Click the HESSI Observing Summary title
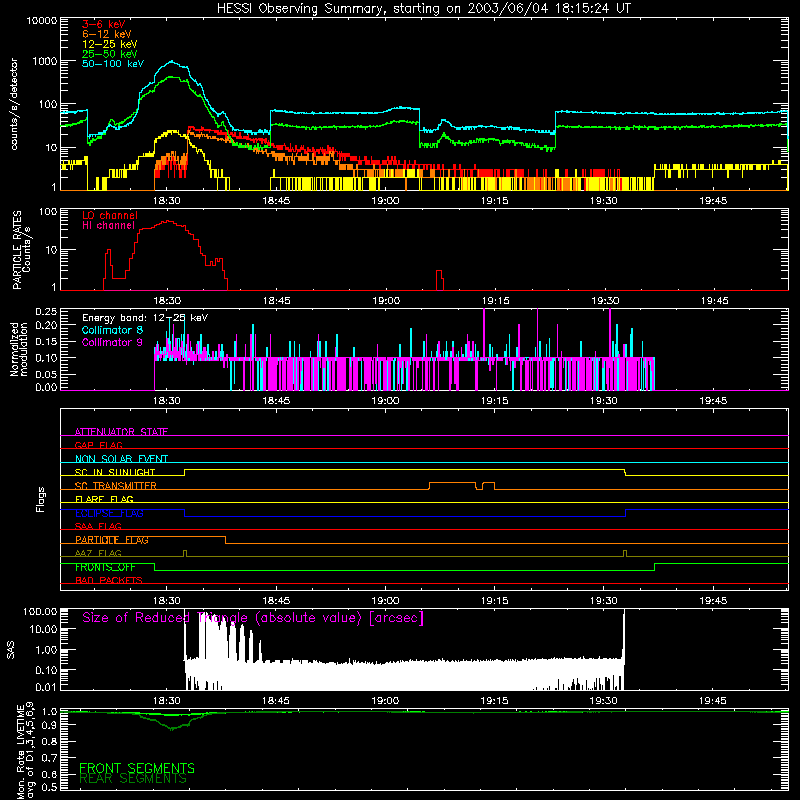800x800 pixels. point(424,9)
